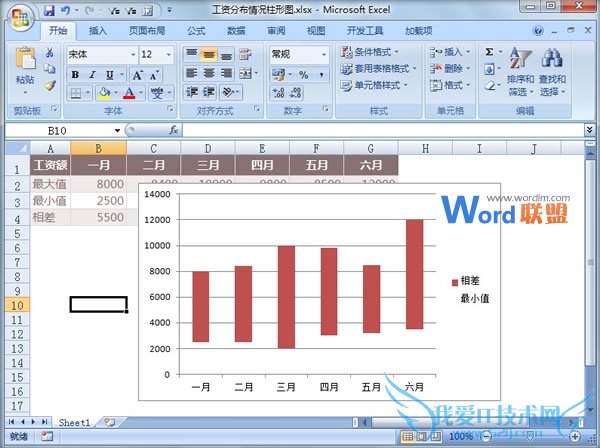Align text left in cell
Screen dimensions: 600x448
(191, 73)
